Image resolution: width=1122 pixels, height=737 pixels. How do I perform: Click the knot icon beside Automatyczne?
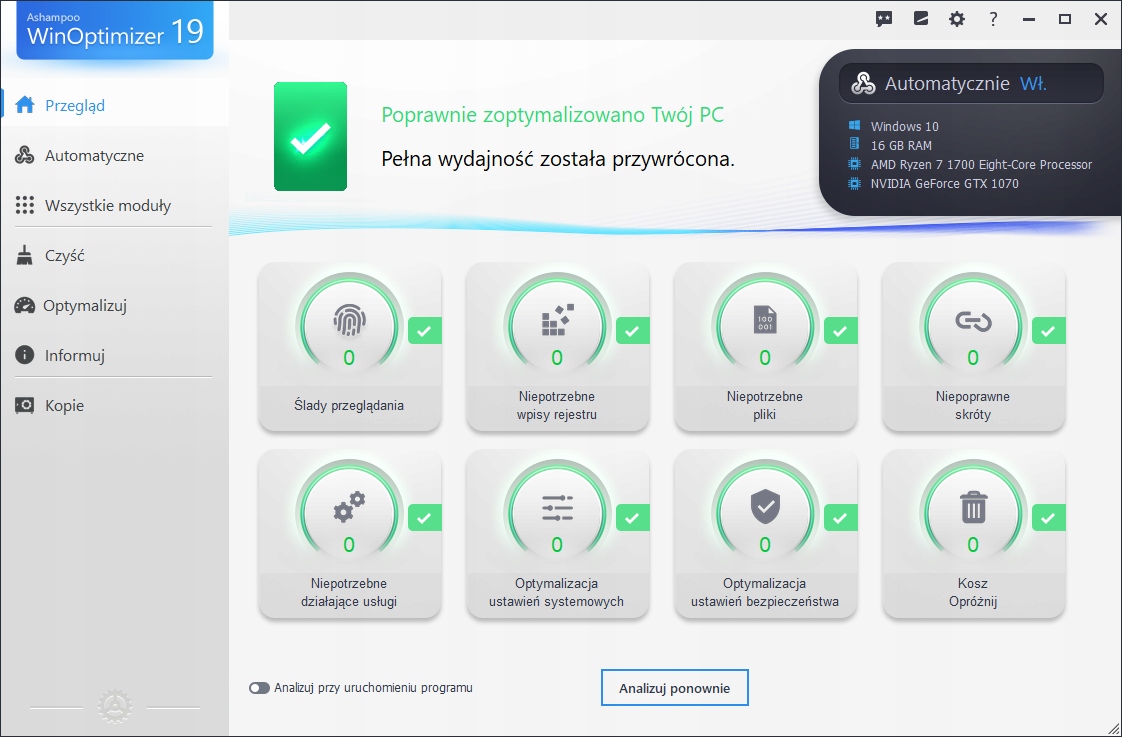click(24, 155)
